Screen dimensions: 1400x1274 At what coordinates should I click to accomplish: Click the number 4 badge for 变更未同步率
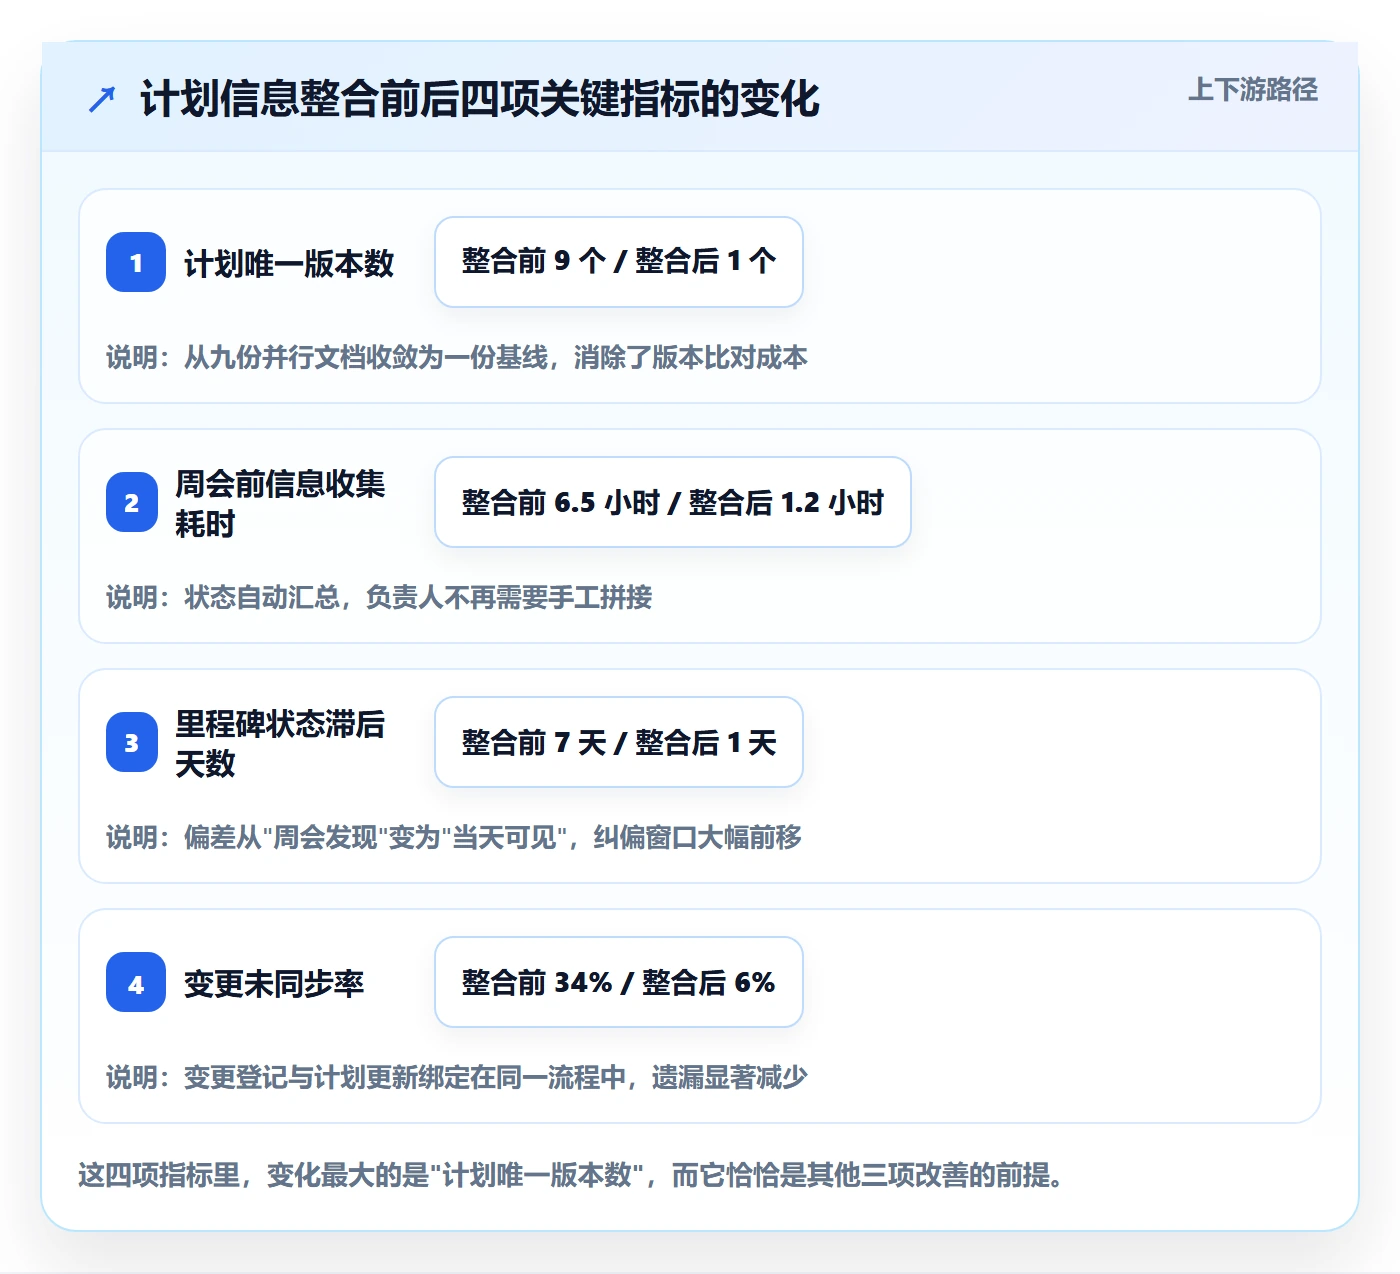click(x=136, y=982)
